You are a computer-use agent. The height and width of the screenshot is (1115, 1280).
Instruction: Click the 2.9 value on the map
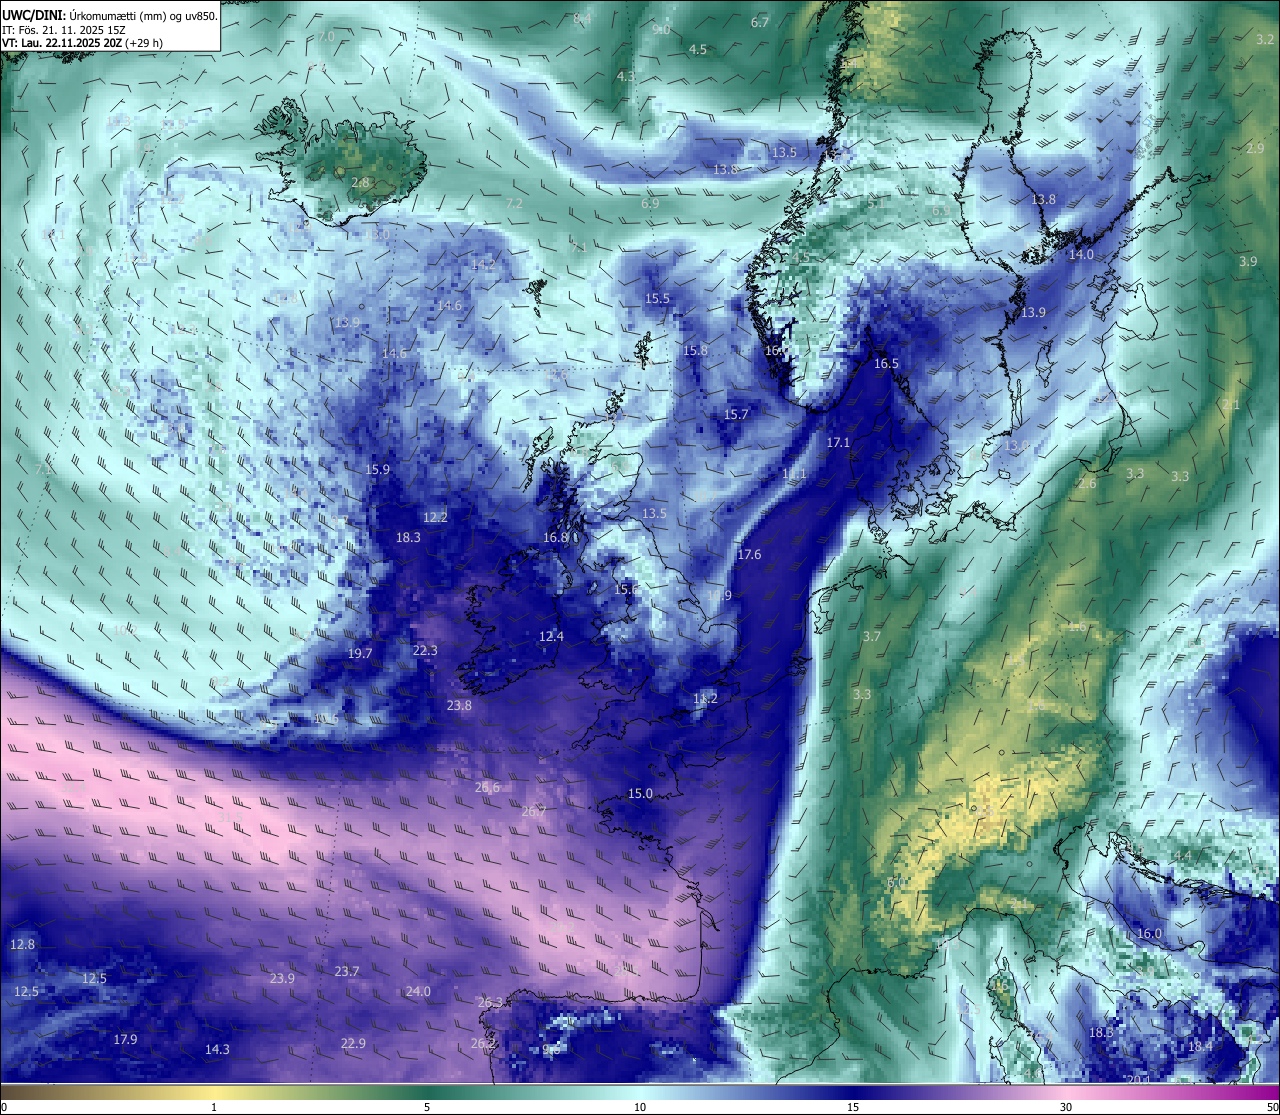[x=1256, y=148]
